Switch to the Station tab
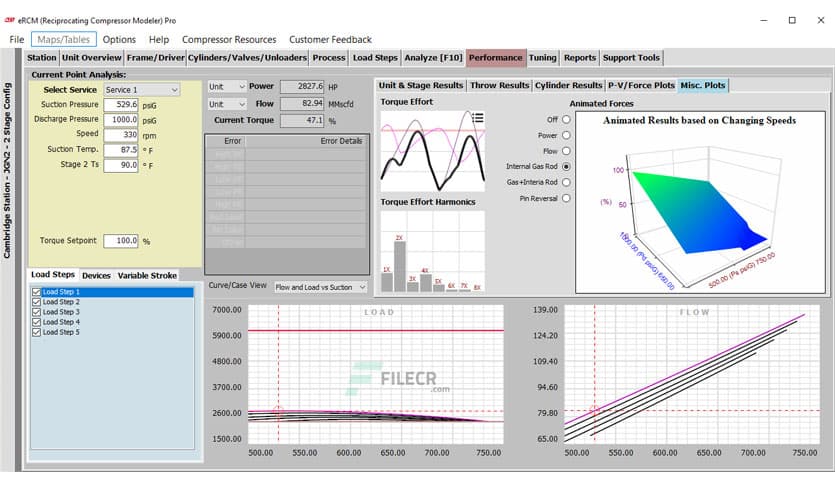This screenshot has height=484, width=836. 42,58
